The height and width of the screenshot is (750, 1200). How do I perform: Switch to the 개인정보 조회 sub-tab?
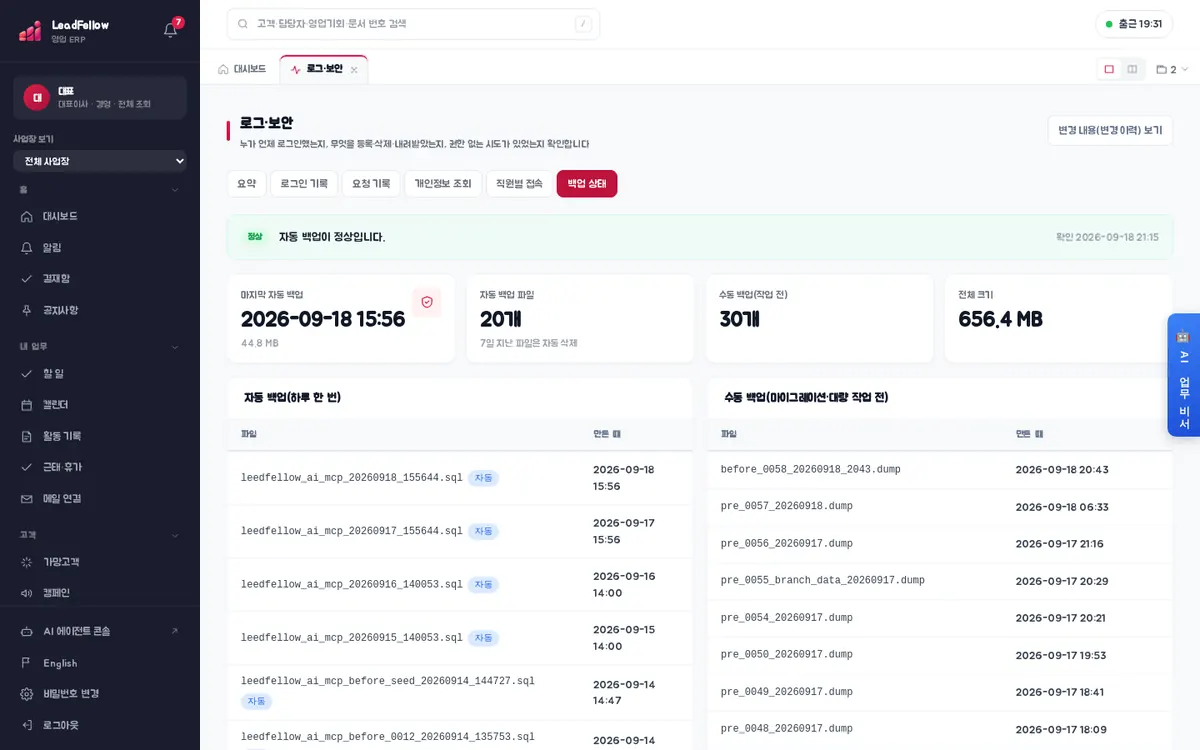click(x=443, y=183)
